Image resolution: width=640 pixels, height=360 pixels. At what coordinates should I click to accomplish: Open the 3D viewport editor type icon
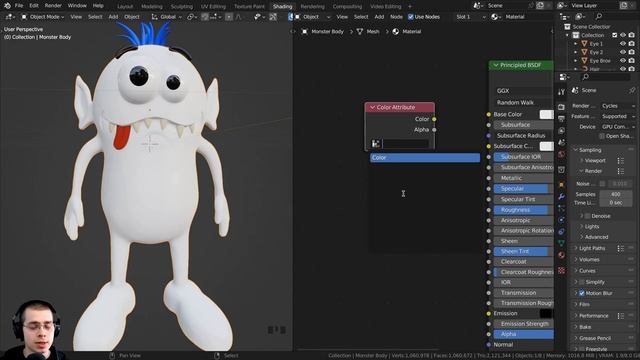click(x=9, y=17)
